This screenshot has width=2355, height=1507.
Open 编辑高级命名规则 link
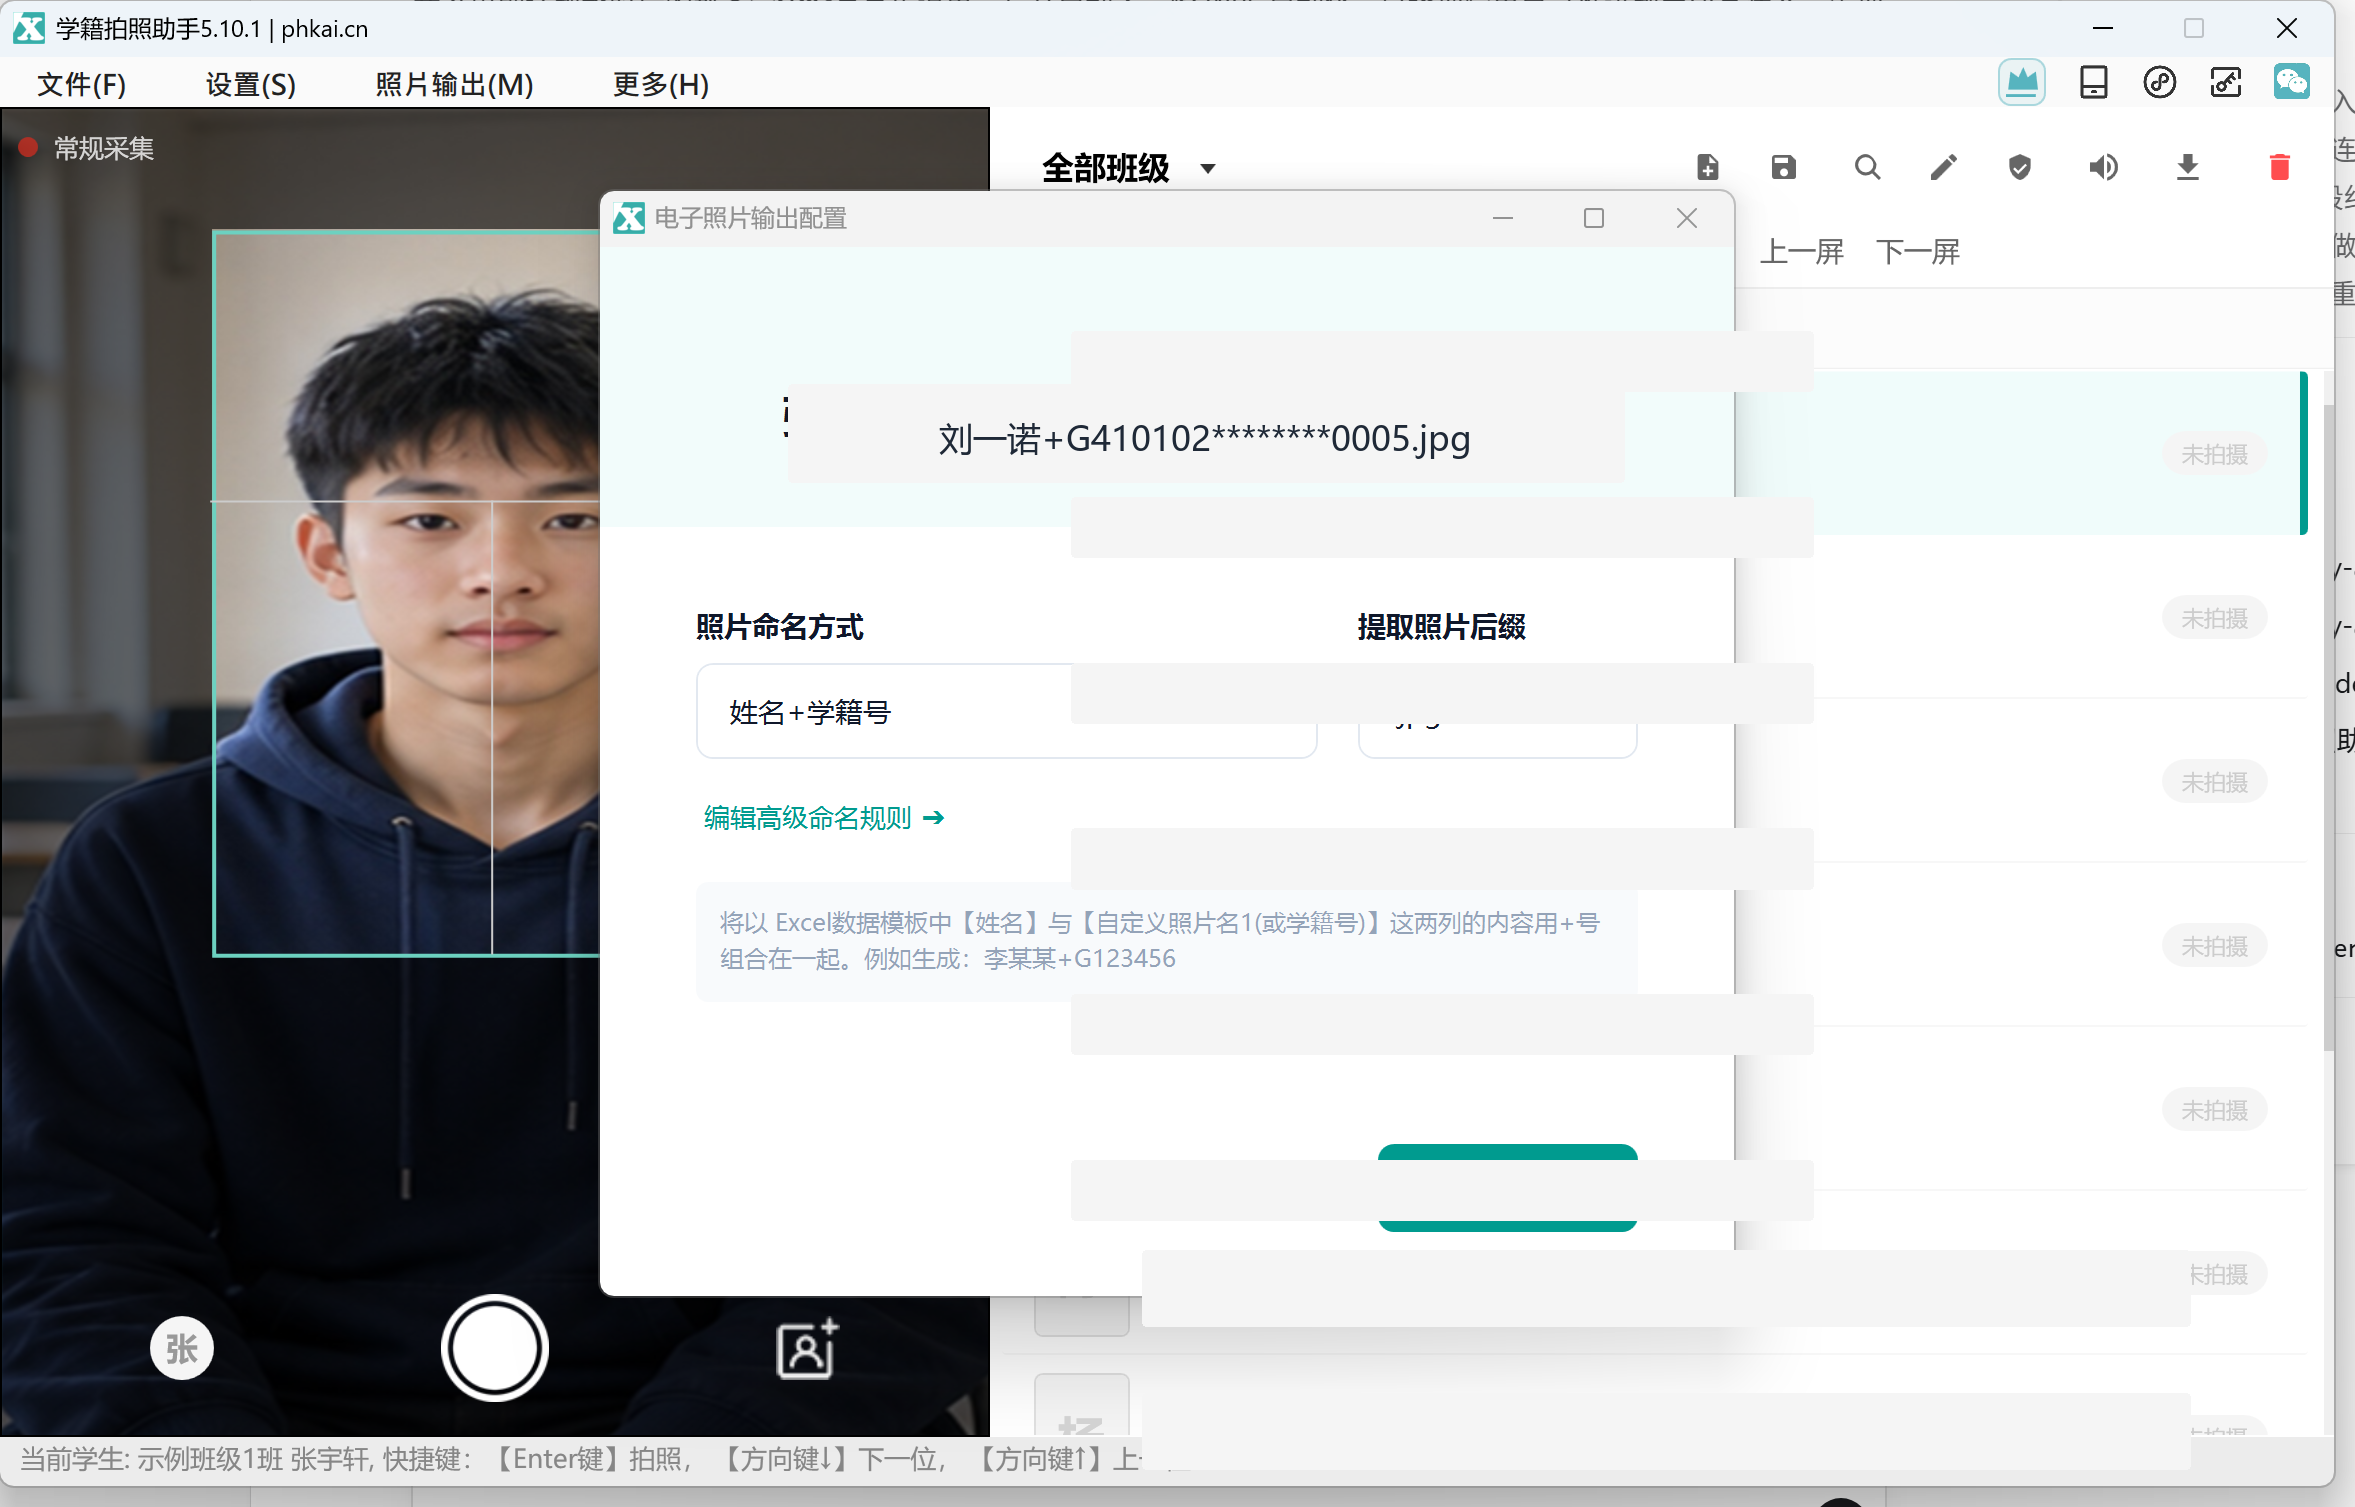point(823,818)
